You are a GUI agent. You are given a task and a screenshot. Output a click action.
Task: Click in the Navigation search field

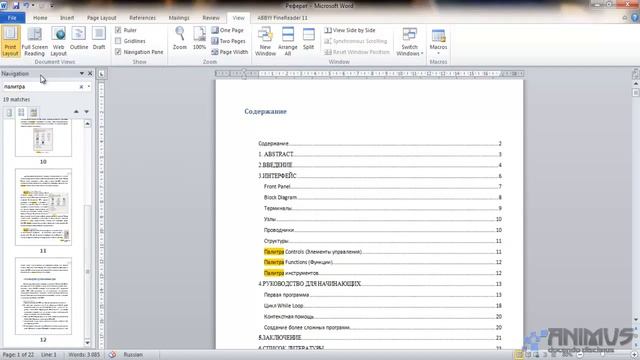coord(40,87)
